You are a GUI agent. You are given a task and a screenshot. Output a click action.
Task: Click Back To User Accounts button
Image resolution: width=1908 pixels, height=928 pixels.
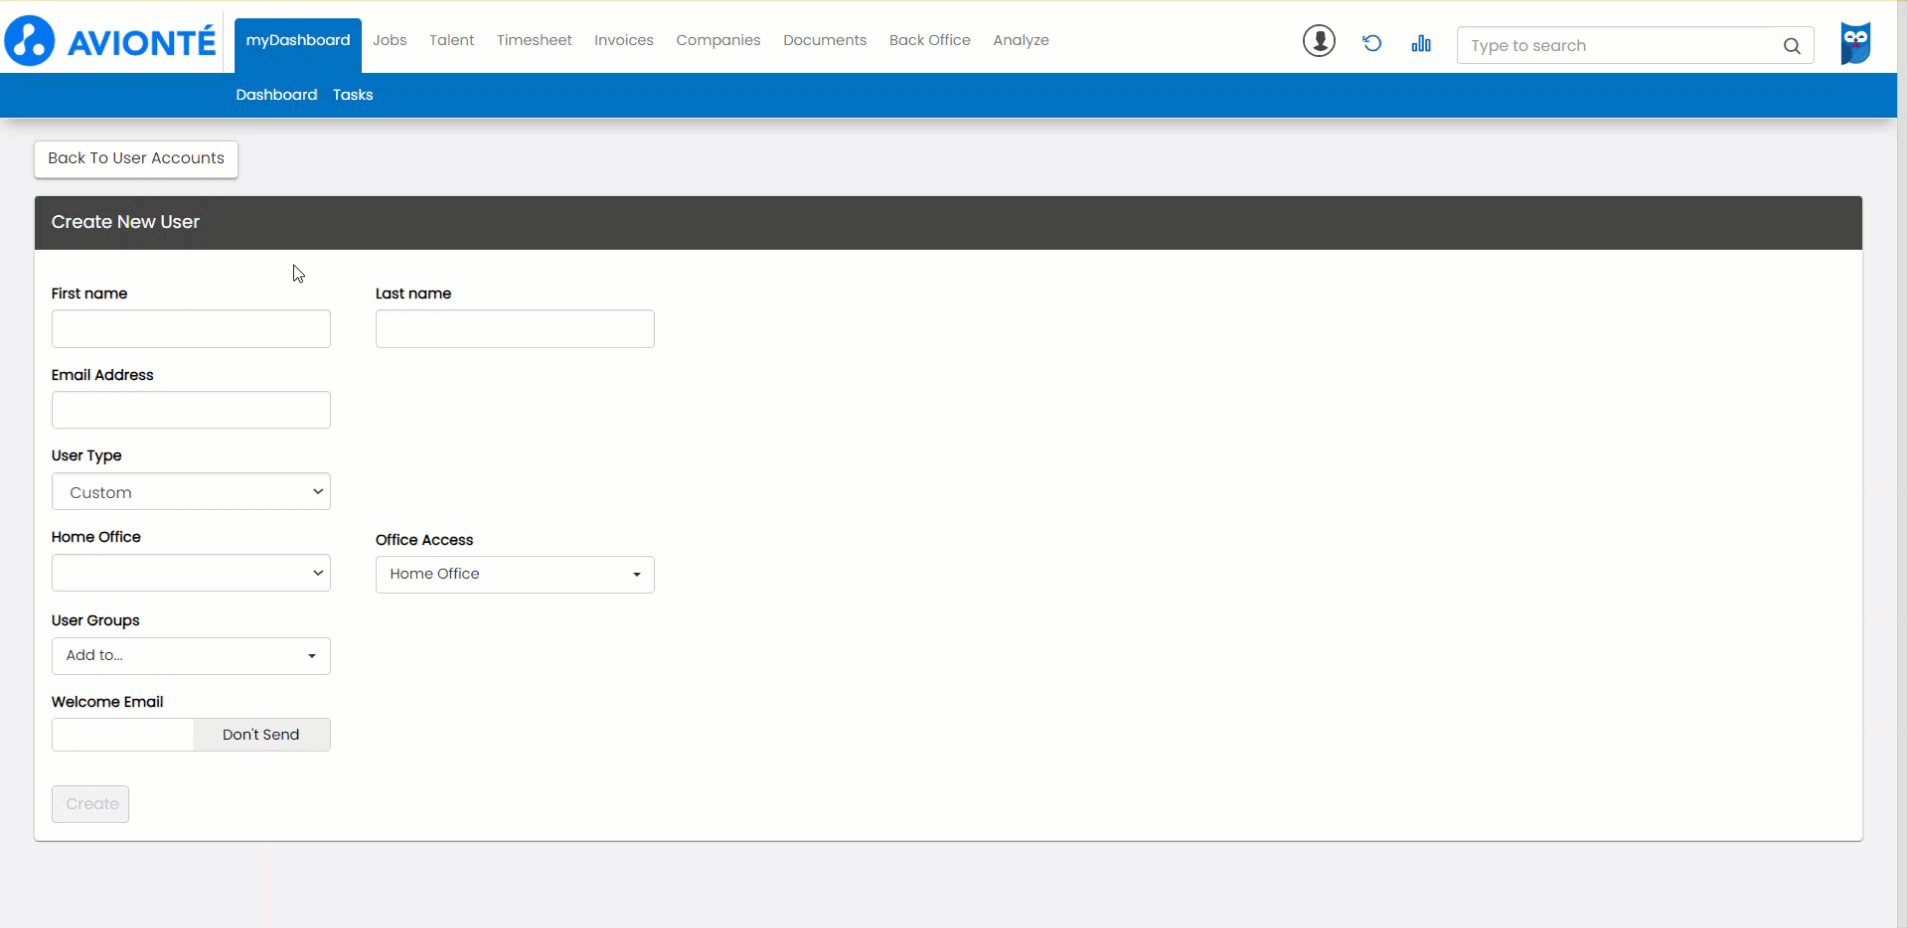[136, 159]
